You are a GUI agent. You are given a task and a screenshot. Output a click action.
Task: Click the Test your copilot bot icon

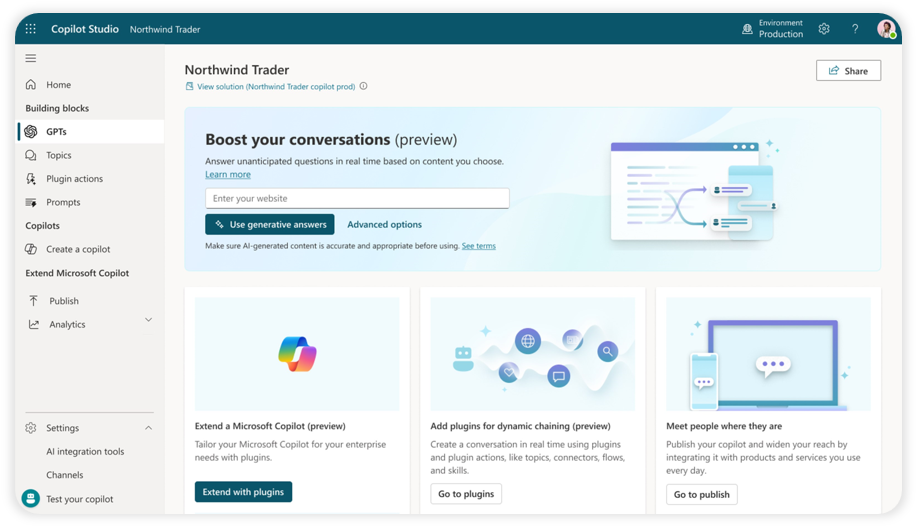(x=31, y=498)
